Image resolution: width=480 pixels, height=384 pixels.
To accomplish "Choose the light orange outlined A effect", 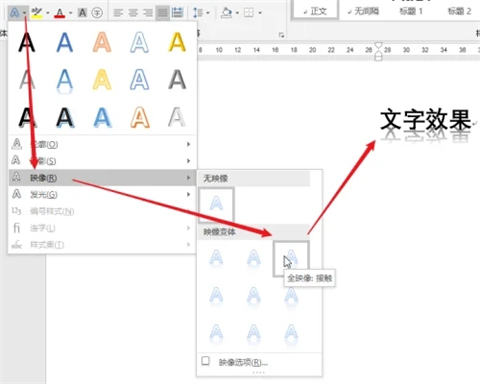I will [x=102, y=43].
